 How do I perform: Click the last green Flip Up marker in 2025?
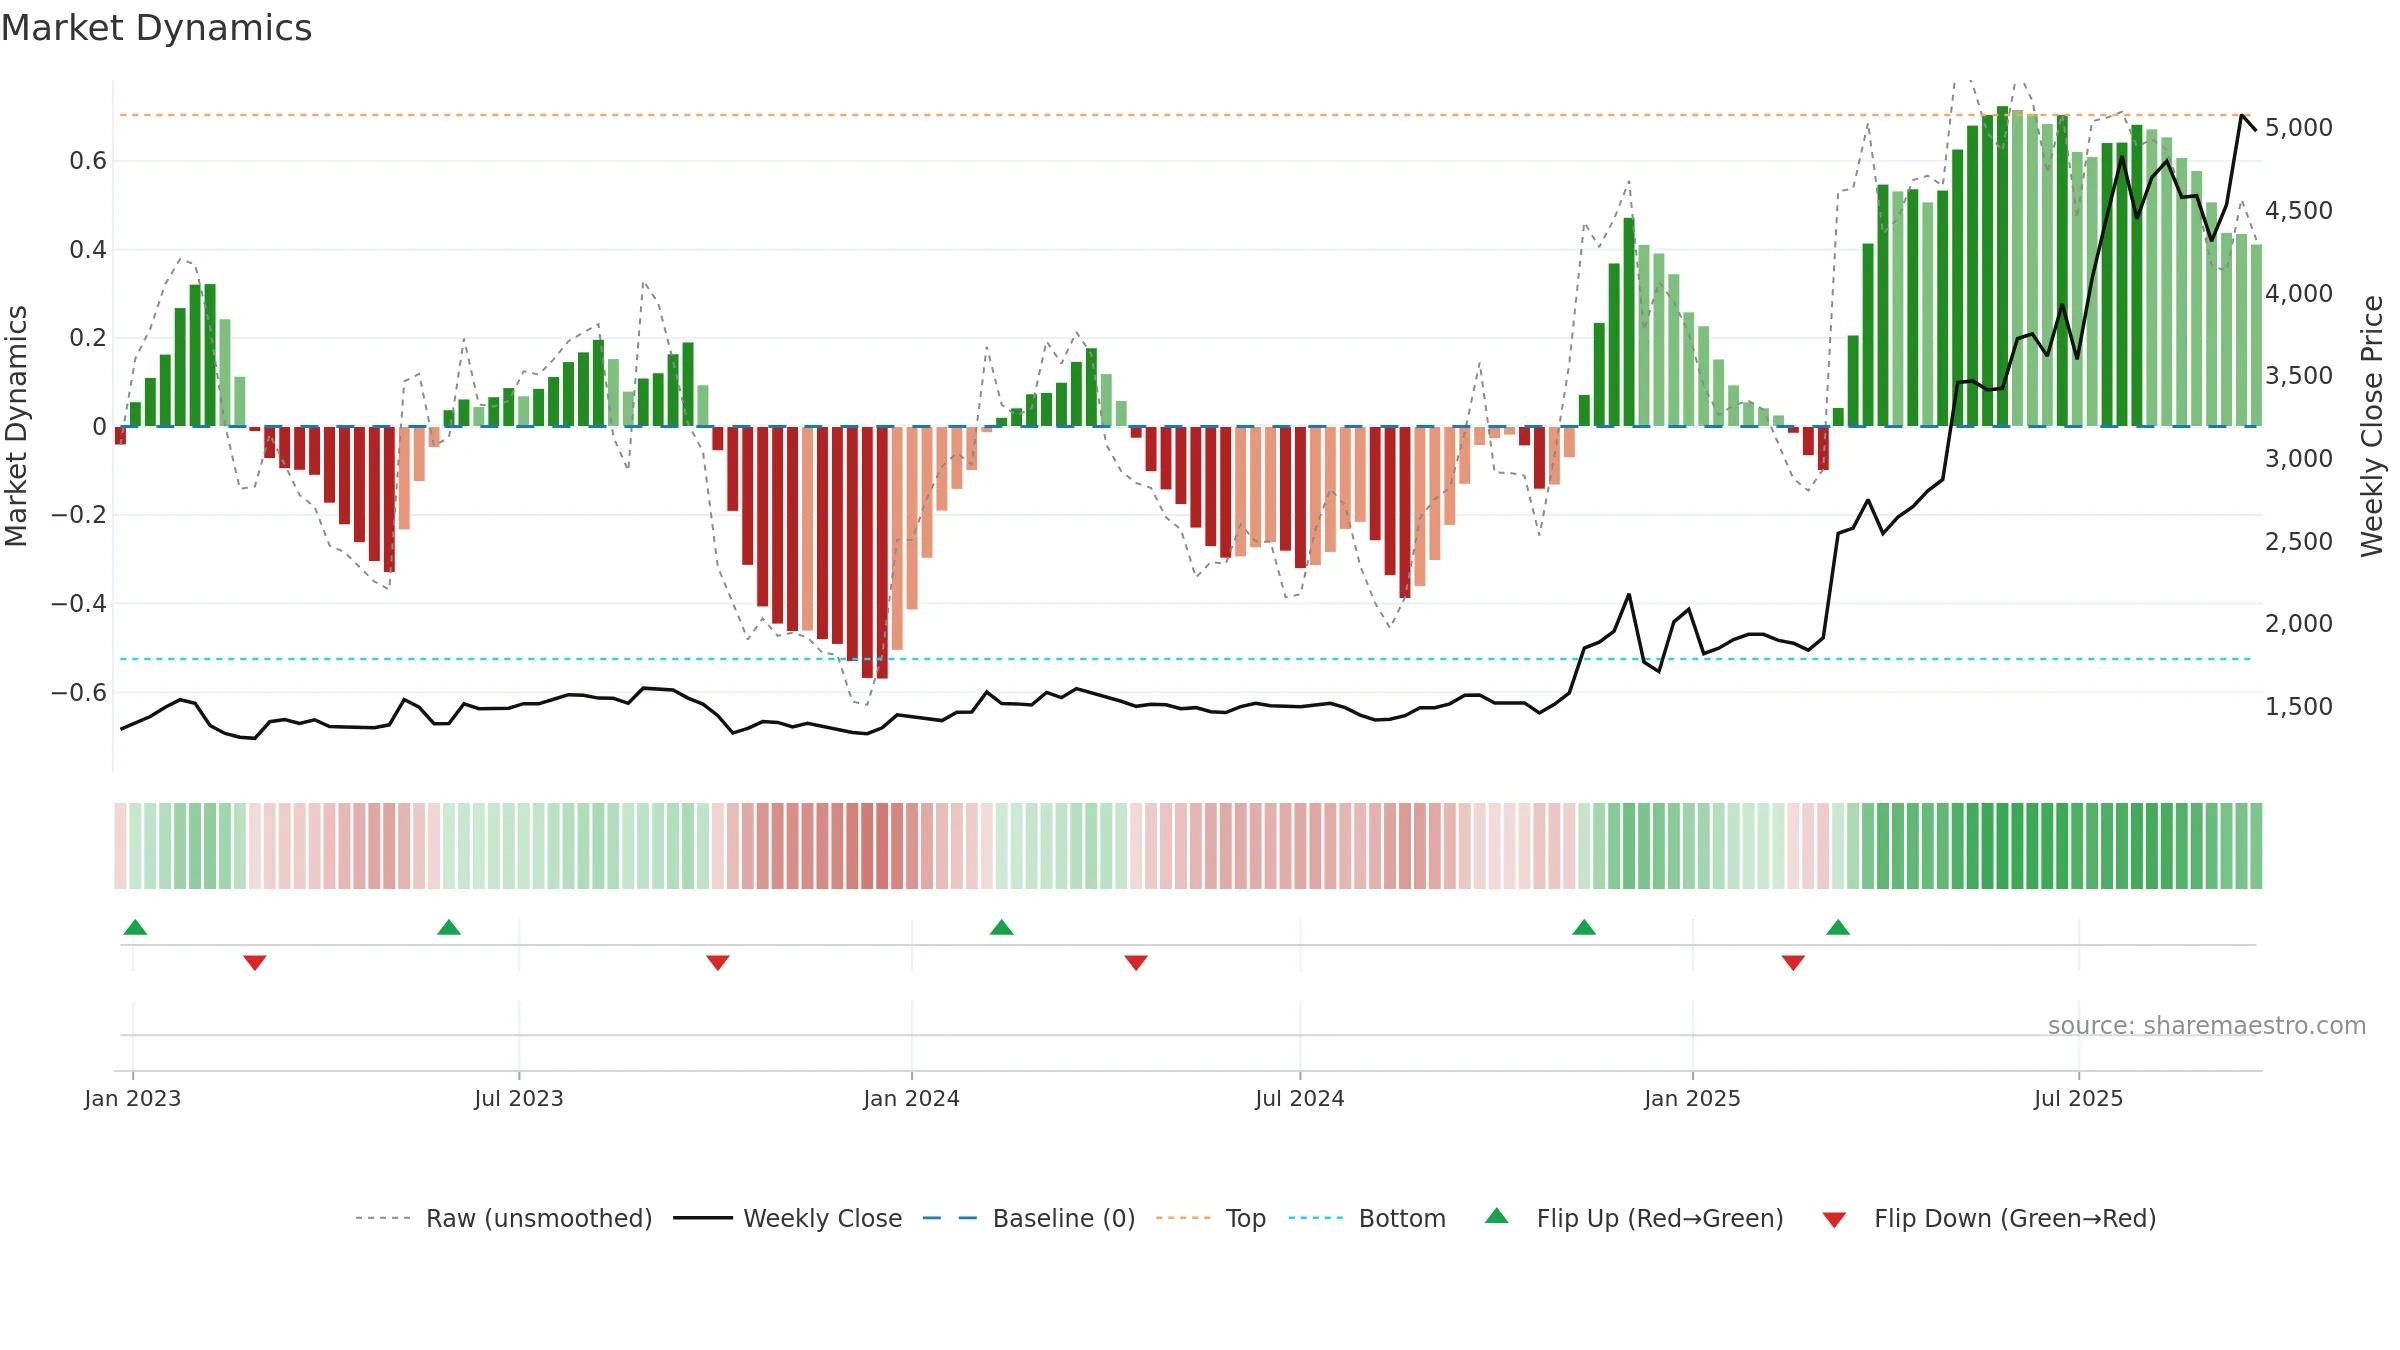[x=1838, y=927]
